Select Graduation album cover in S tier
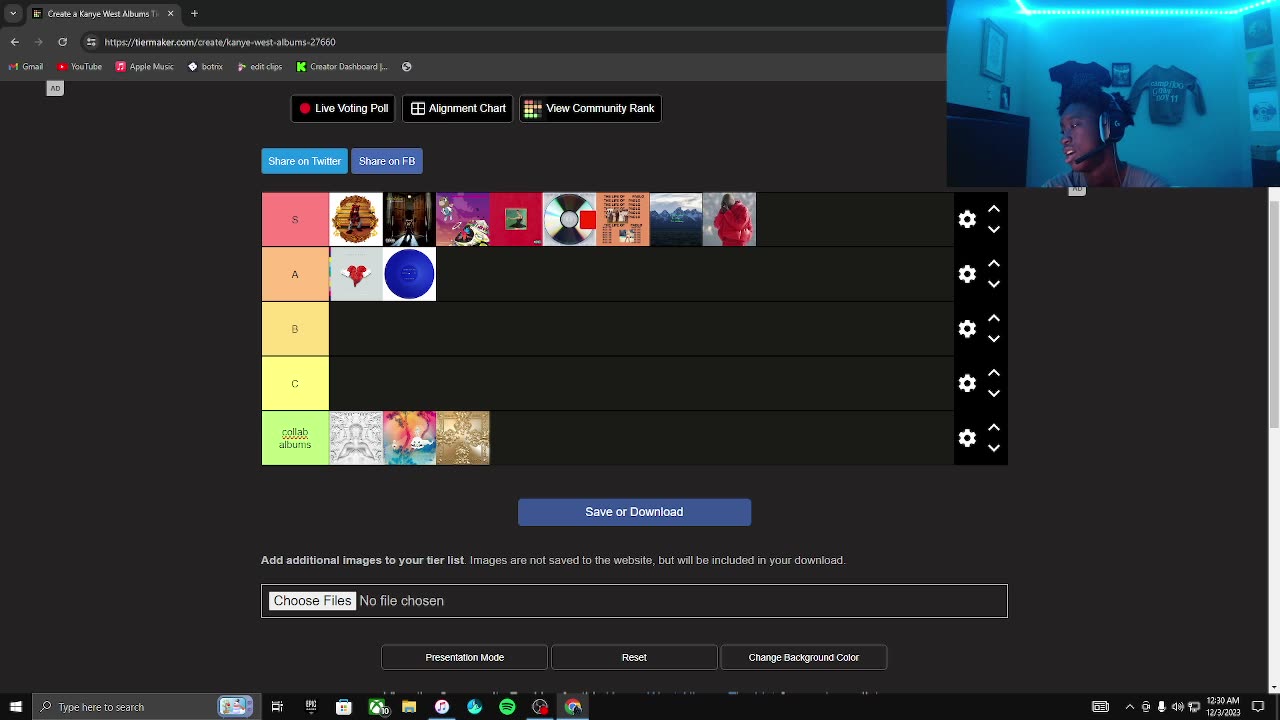The width and height of the screenshot is (1280, 720). pyautogui.click(x=463, y=219)
